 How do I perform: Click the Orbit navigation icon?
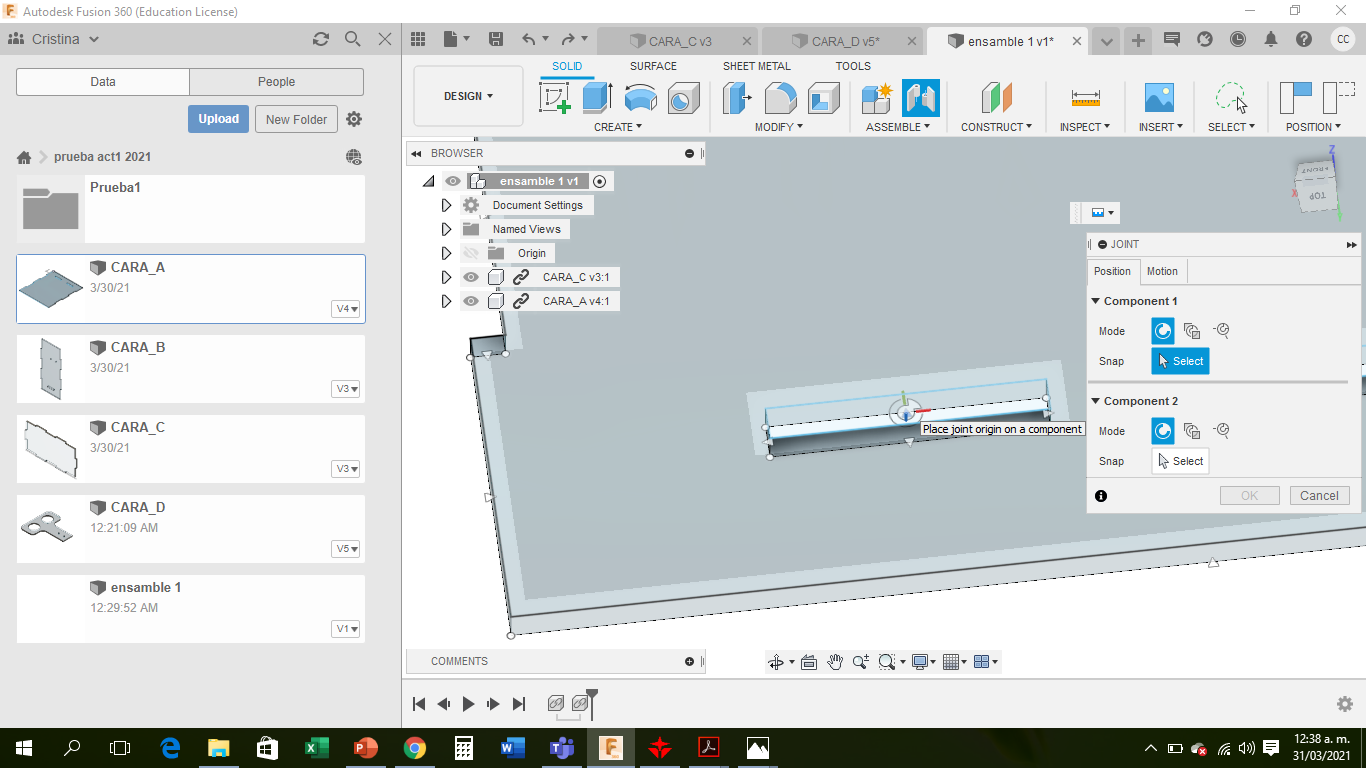pyautogui.click(x=775, y=662)
